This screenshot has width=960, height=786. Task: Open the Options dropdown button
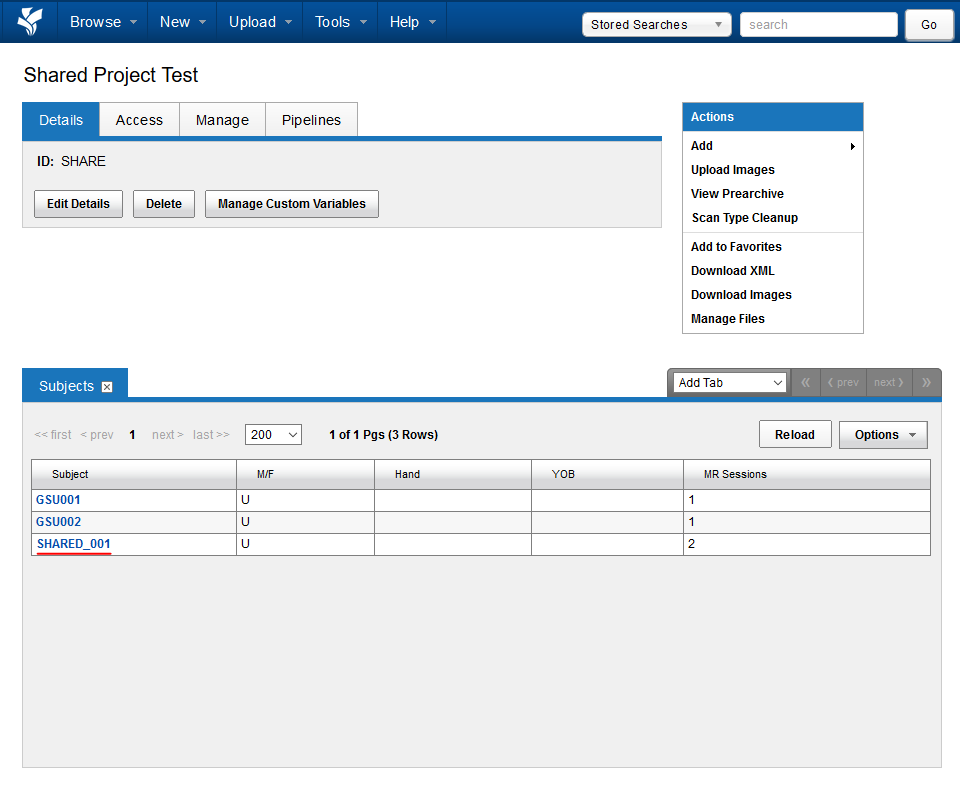(883, 435)
